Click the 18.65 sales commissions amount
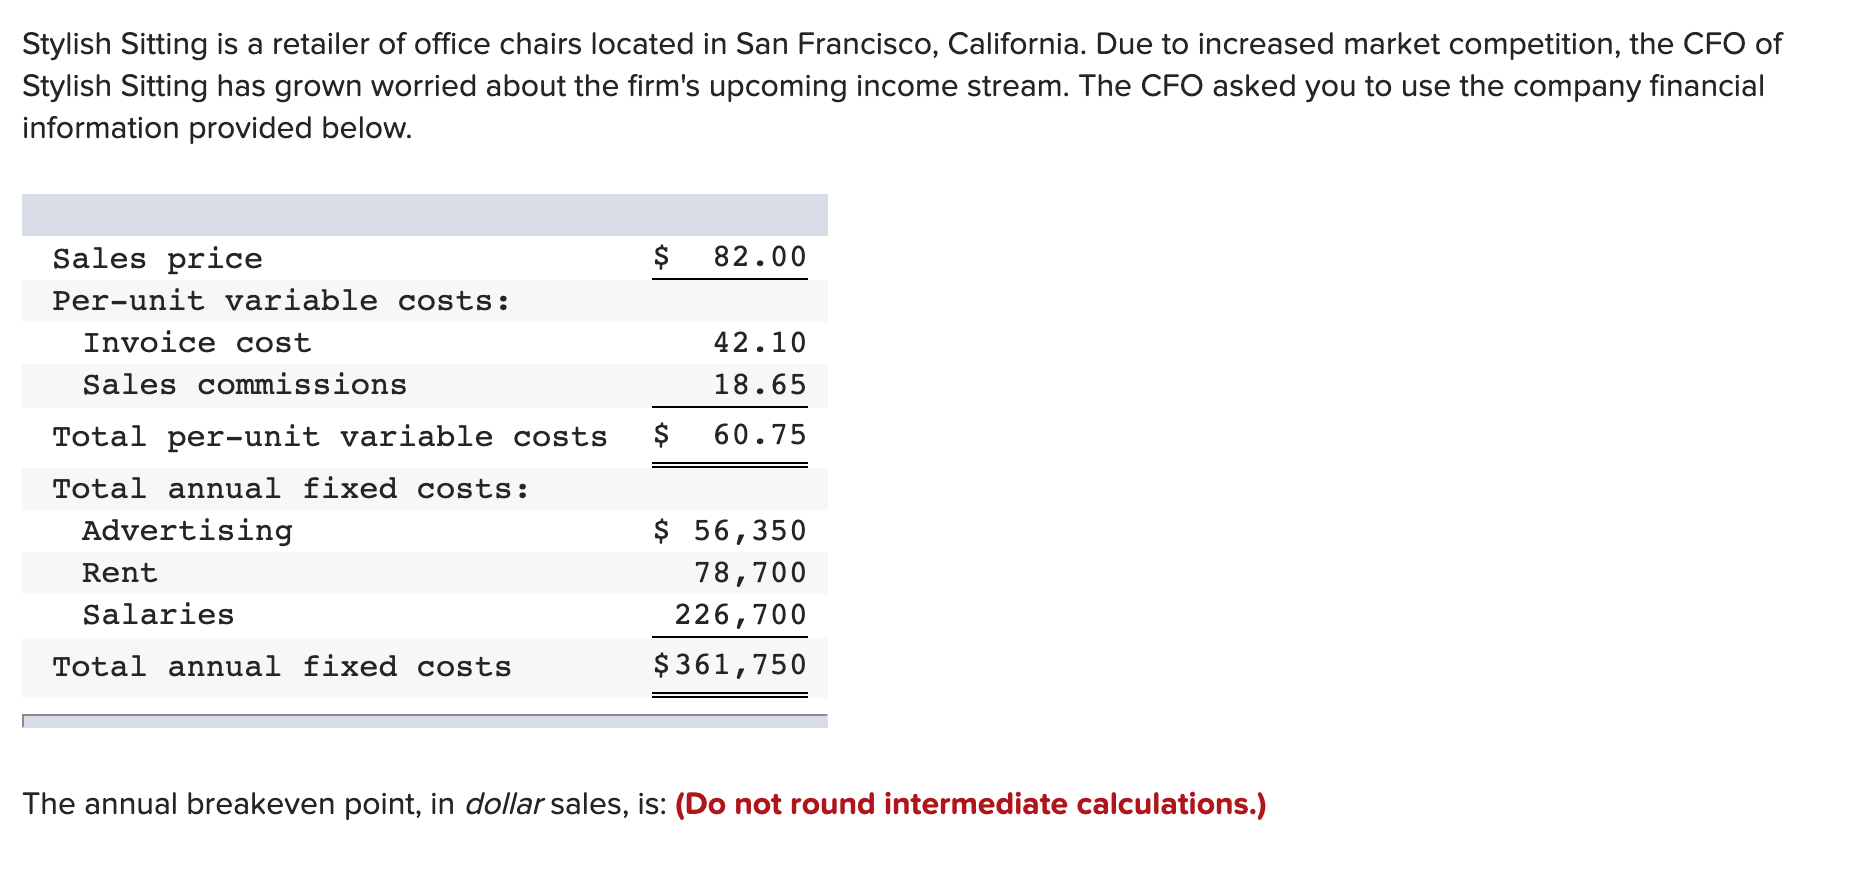The image size is (1866, 876). click(x=759, y=385)
